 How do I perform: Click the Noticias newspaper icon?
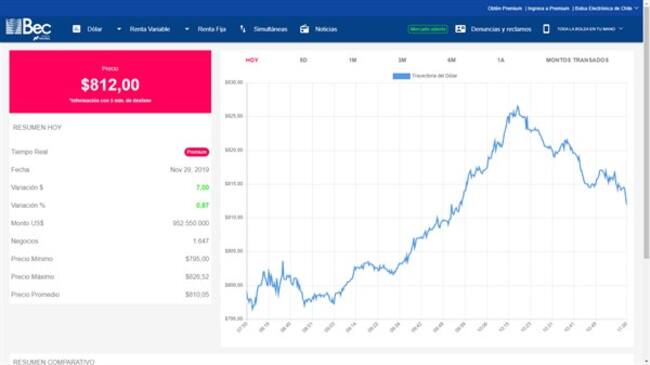(304, 29)
